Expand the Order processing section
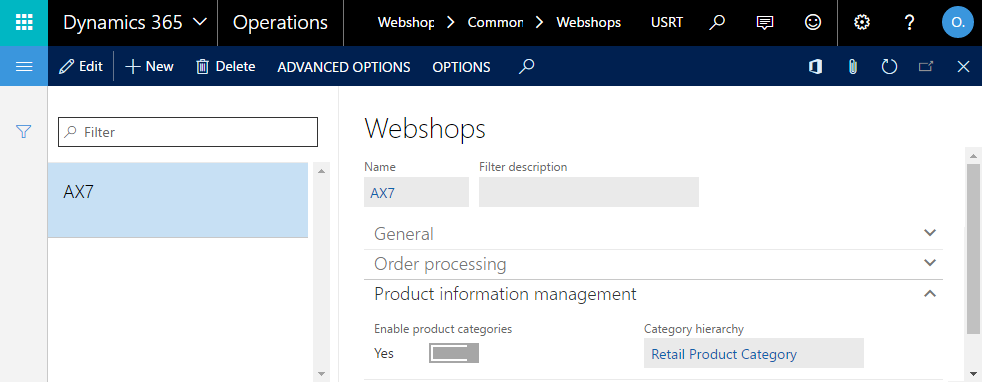 tap(653, 264)
